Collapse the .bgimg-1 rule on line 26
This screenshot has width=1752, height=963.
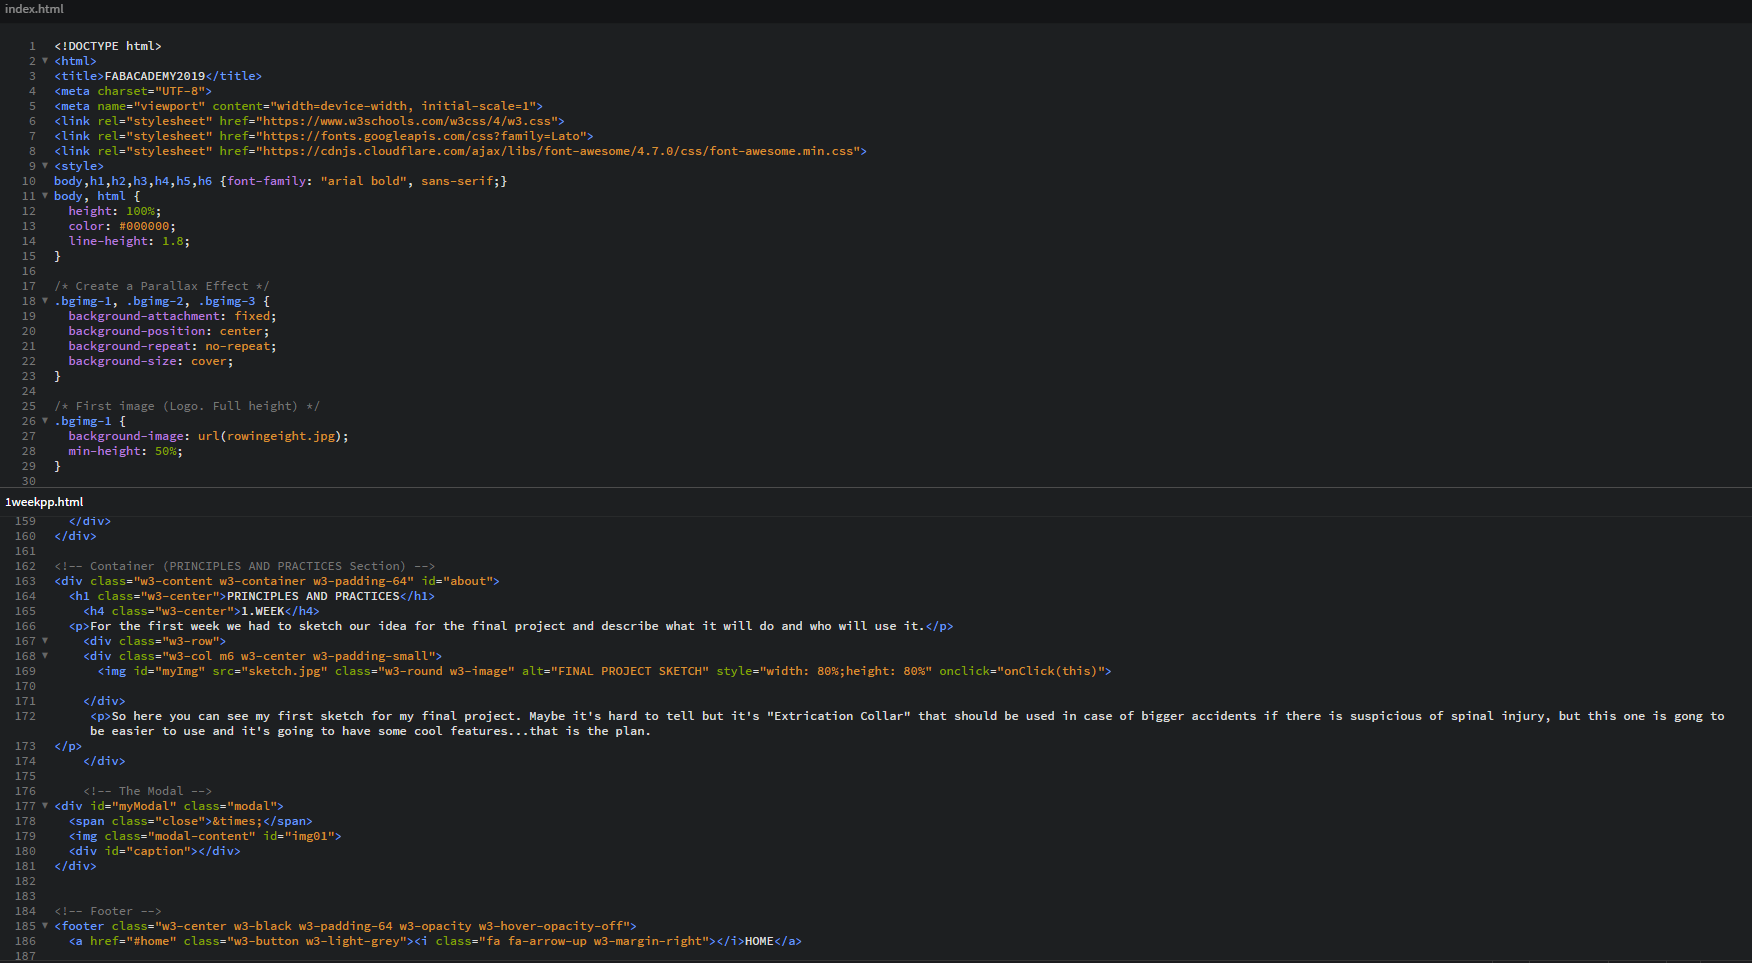pyautogui.click(x=44, y=420)
